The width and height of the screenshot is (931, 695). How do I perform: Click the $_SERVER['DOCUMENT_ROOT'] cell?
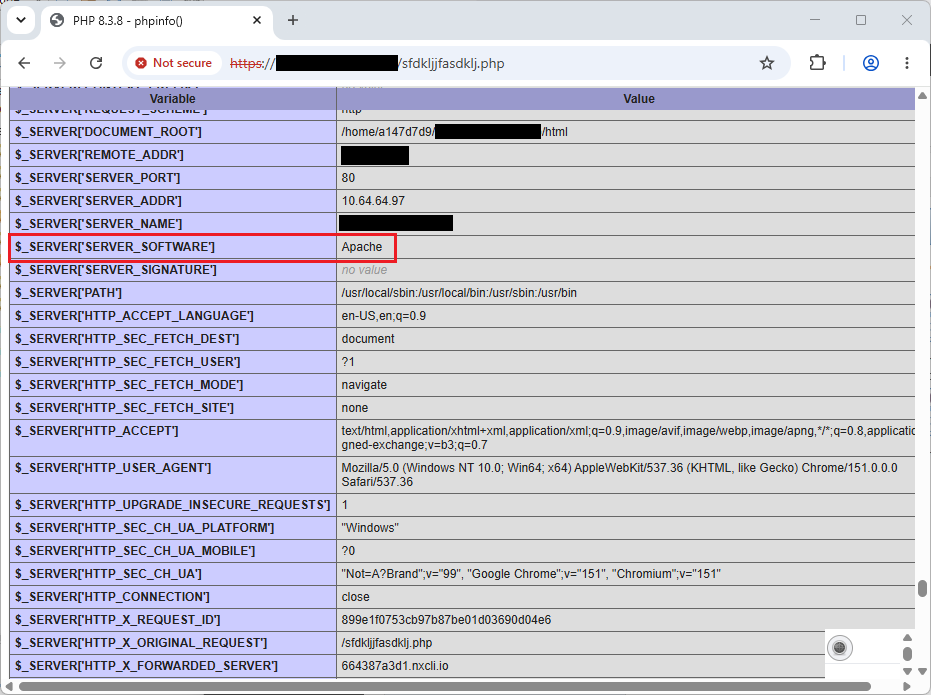click(x=173, y=132)
